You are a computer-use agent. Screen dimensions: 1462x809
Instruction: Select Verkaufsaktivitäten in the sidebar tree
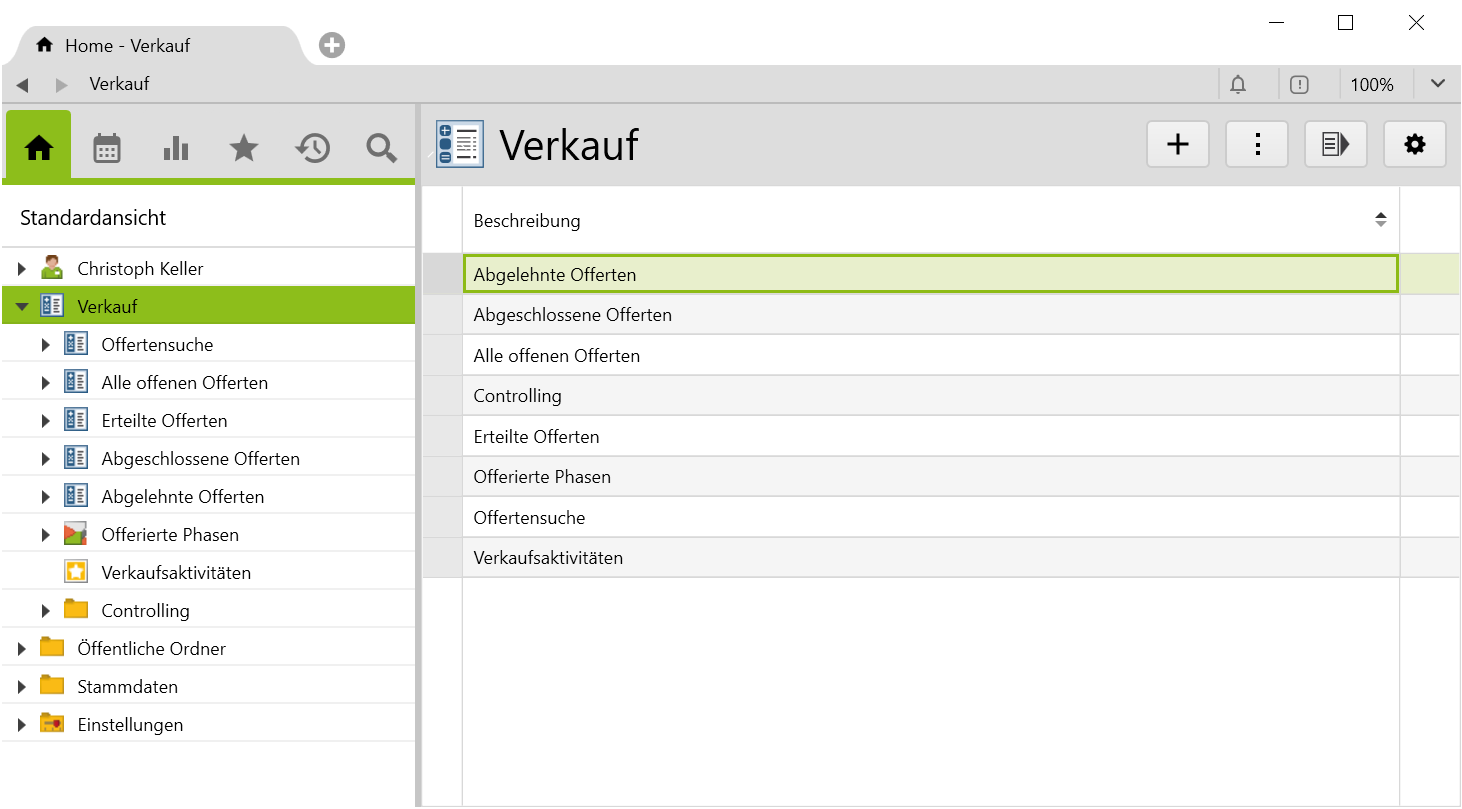point(176,573)
